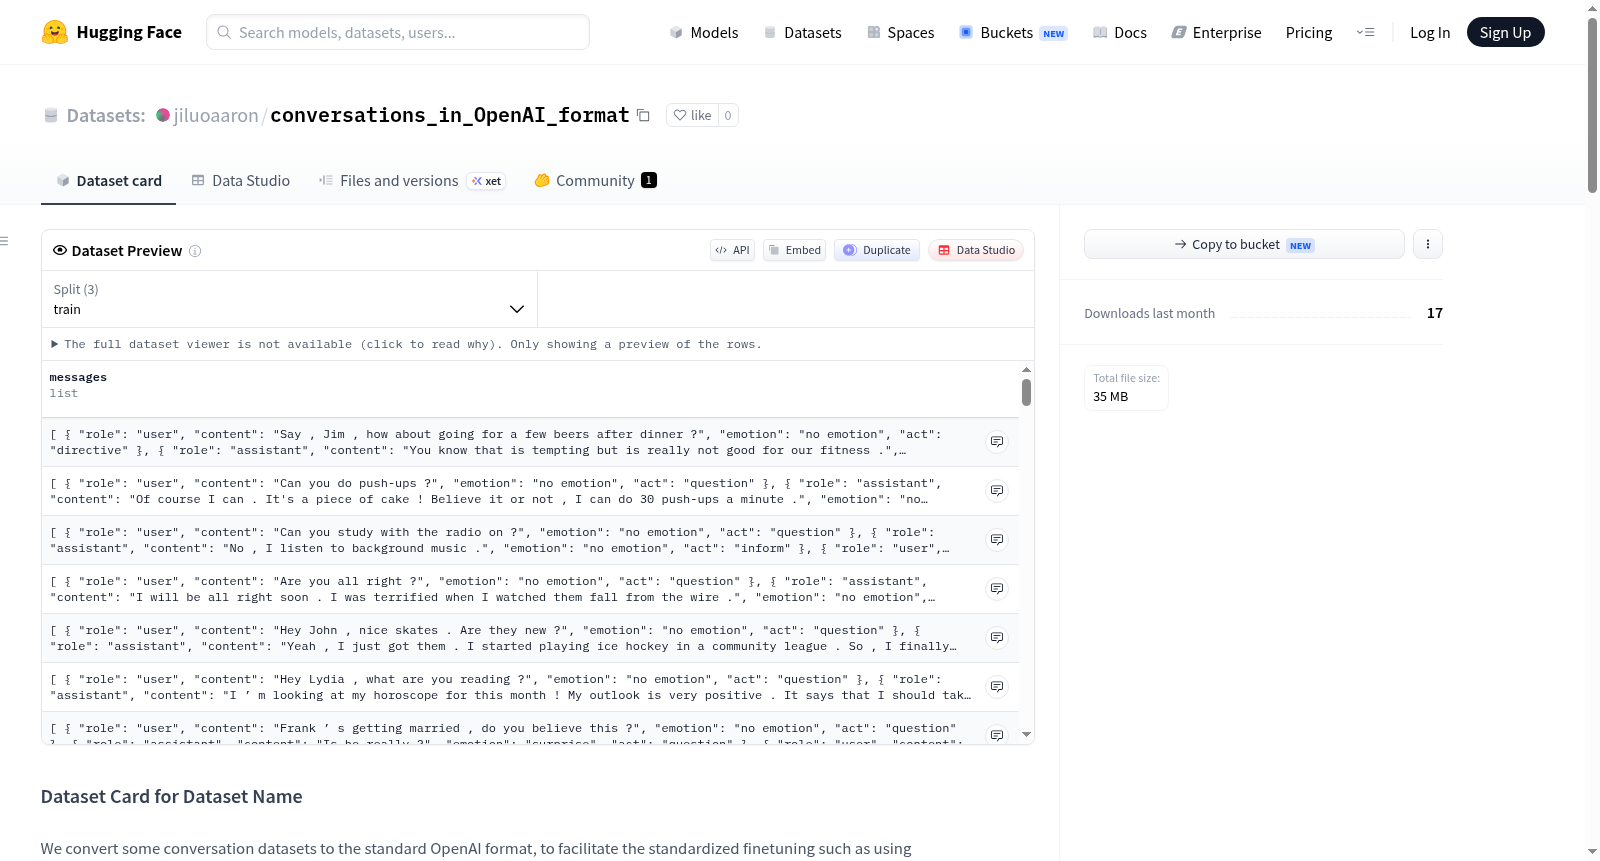
Task: Click the search magnifier icon
Action: 224,32
